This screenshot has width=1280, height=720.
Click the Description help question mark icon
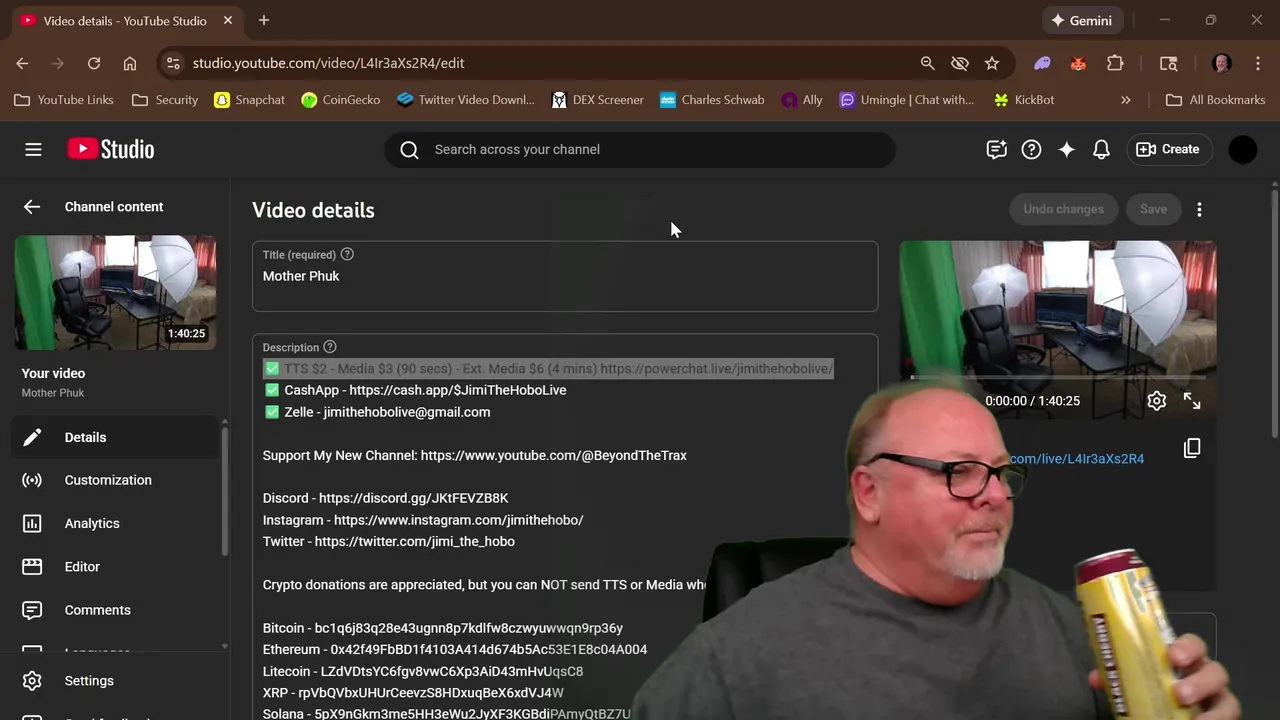click(x=330, y=347)
